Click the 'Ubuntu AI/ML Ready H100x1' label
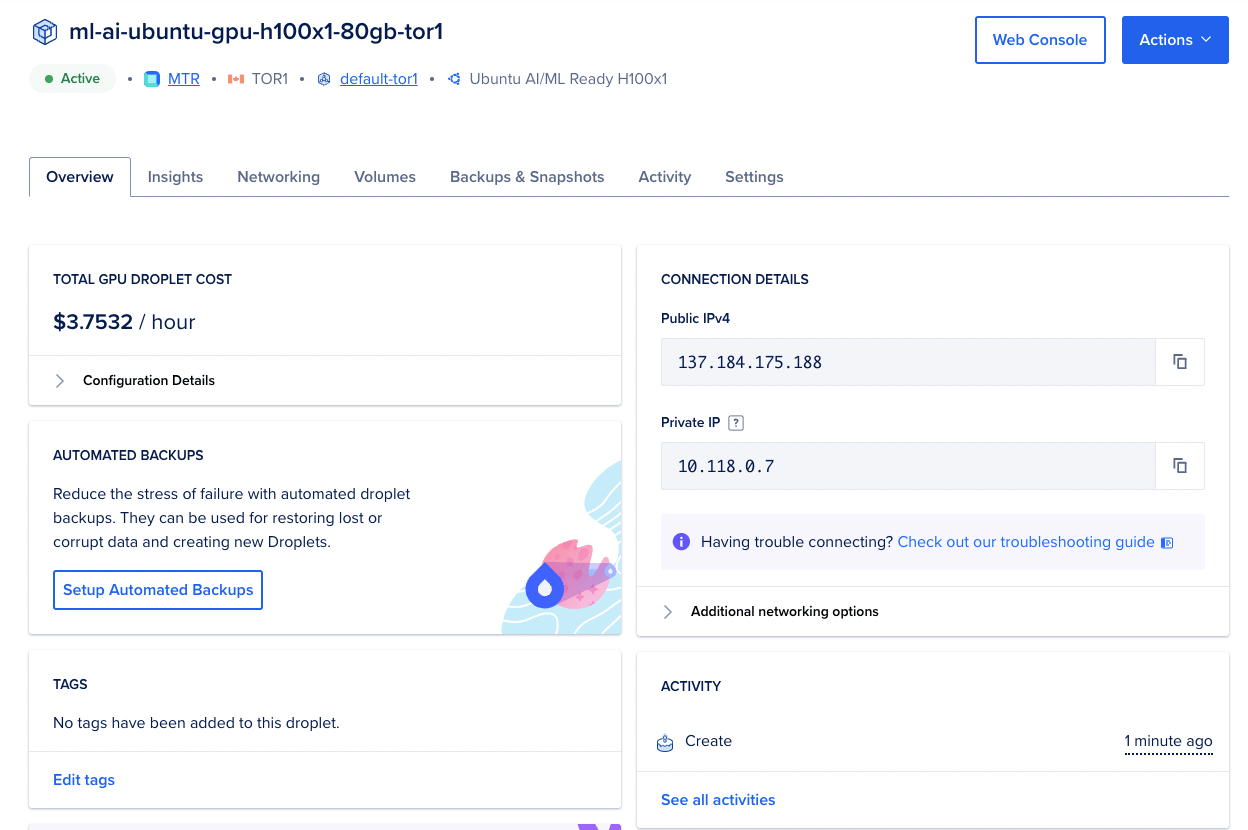 tap(568, 79)
